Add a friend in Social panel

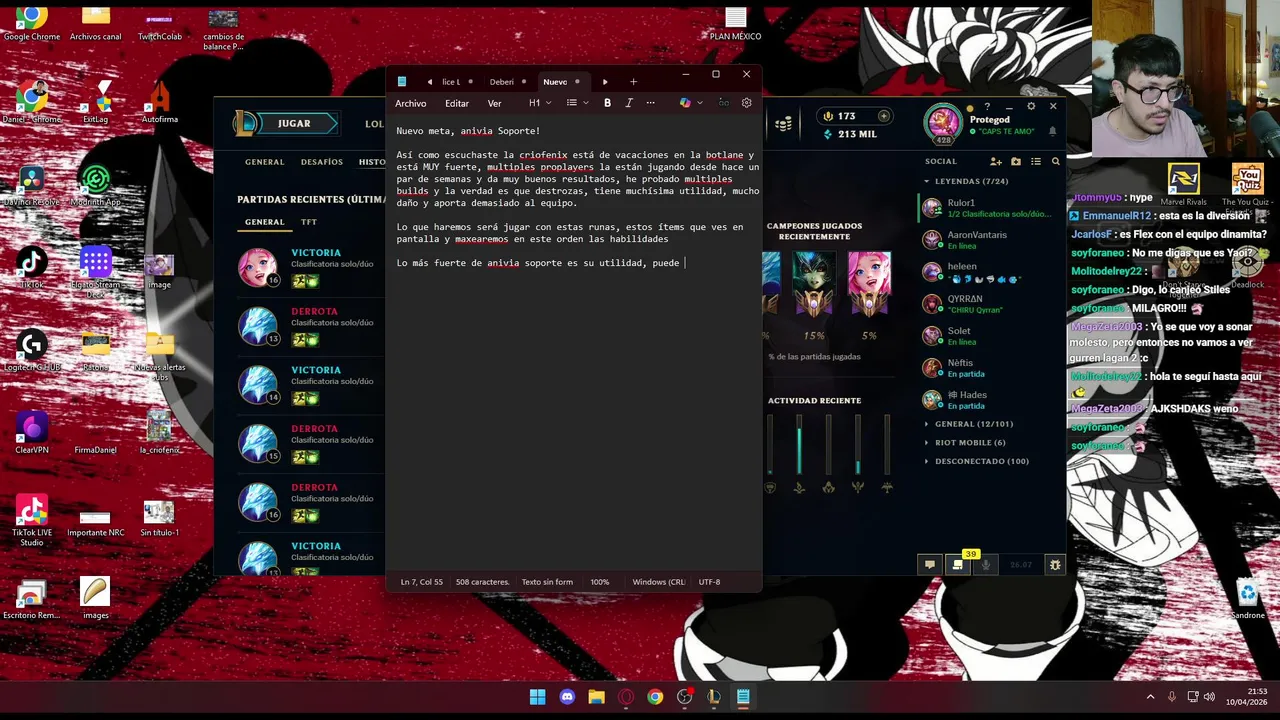click(x=996, y=161)
